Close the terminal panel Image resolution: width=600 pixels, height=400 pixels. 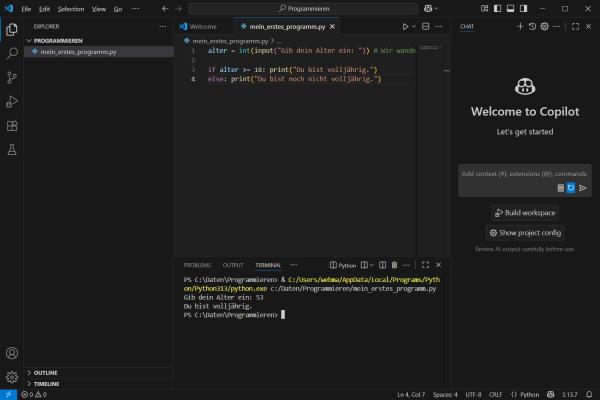coord(439,265)
